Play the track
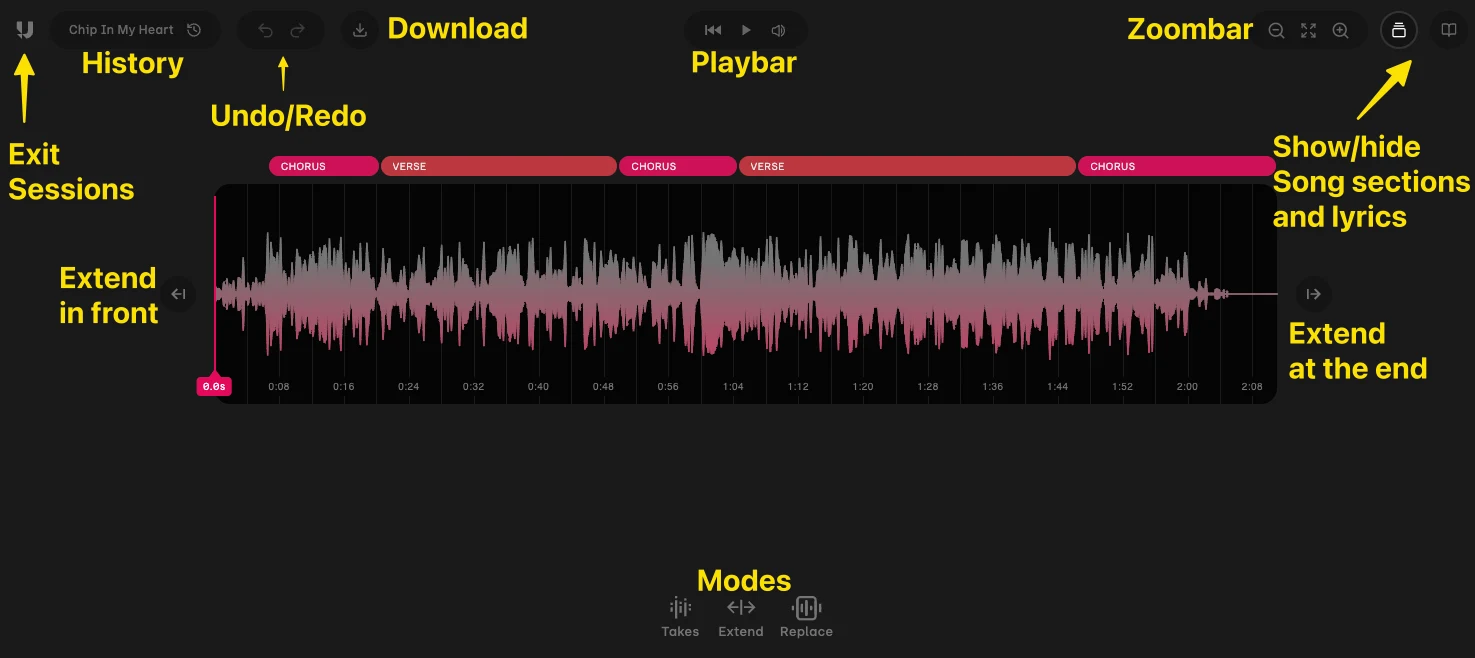 tap(746, 30)
